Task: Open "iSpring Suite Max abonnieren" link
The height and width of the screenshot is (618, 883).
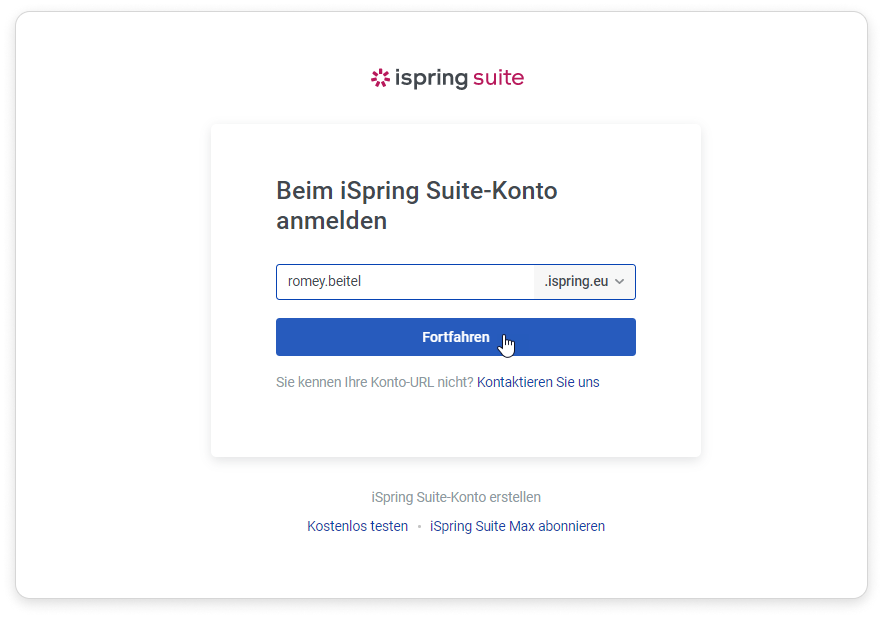Action: click(x=517, y=526)
